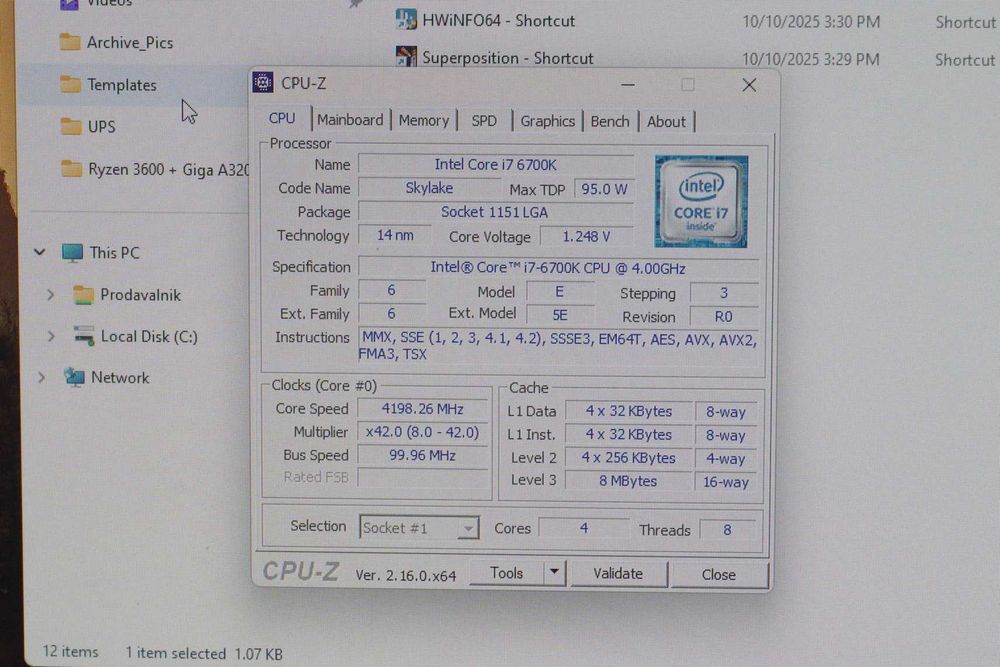
Task: Open the CPU-Z title bar app icon
Action: [263, 82]
